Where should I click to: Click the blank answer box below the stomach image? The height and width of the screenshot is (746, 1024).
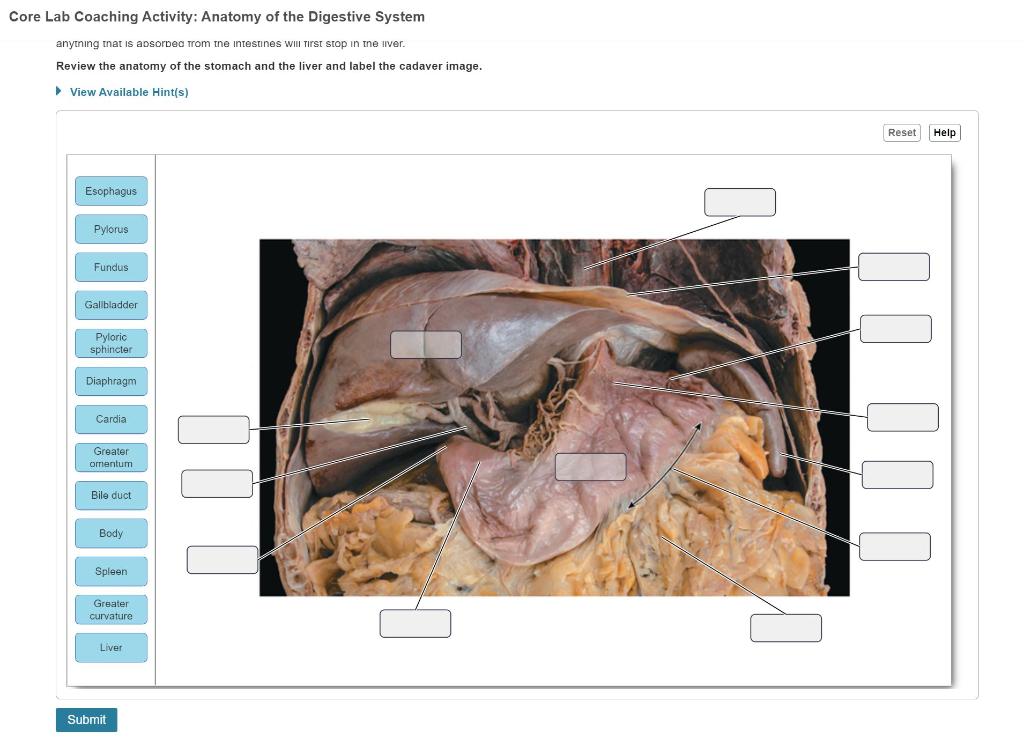(415, 623)
